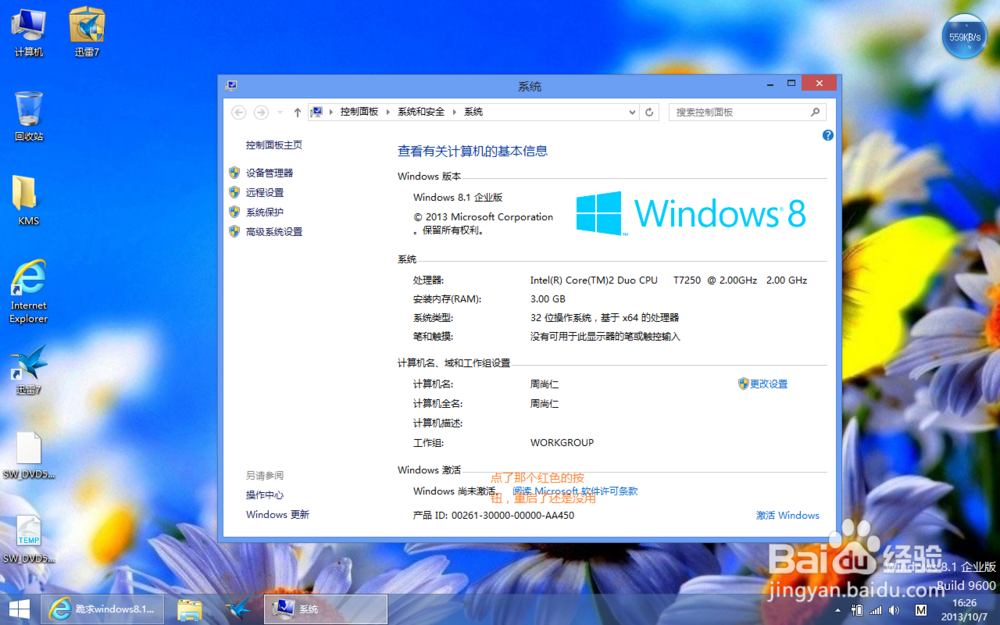The width and height of the screenshot is (1000, 625).
Task: Click the system window title icon
Action: coord(232,85)
